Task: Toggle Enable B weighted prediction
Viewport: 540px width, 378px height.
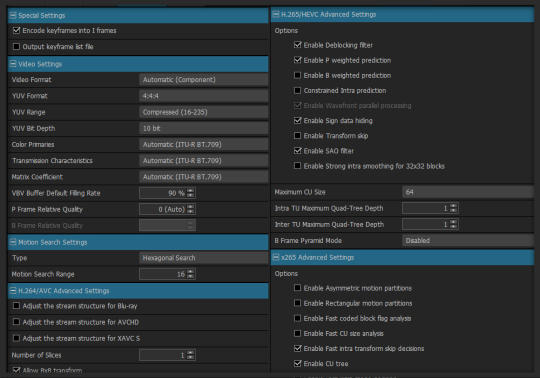Action: pyautogui.click(x=298, y=75)
